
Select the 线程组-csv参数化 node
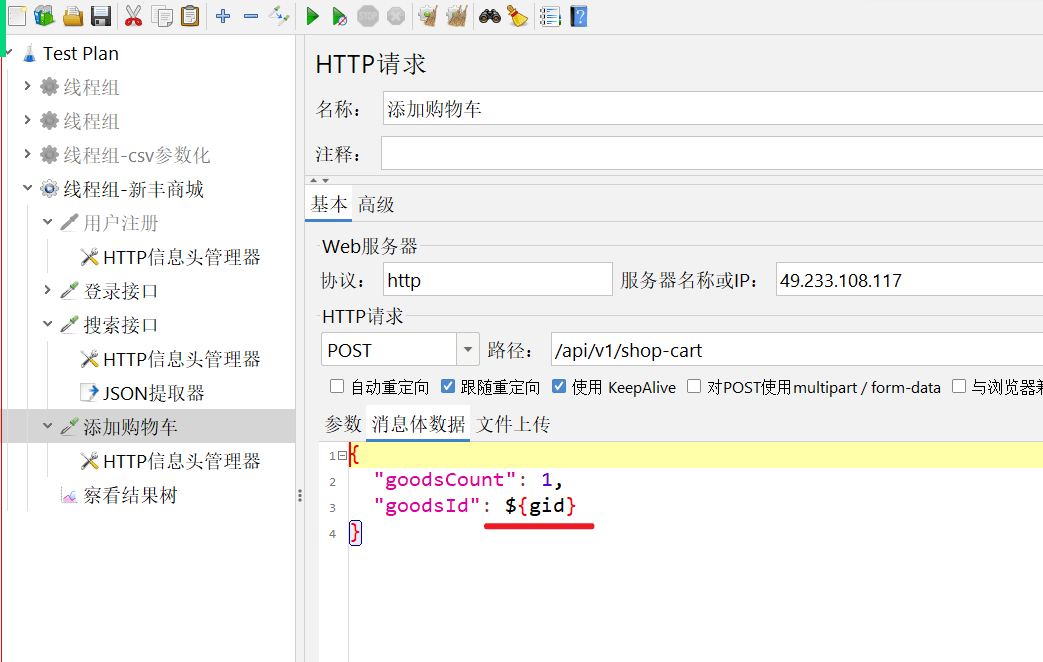136,155
